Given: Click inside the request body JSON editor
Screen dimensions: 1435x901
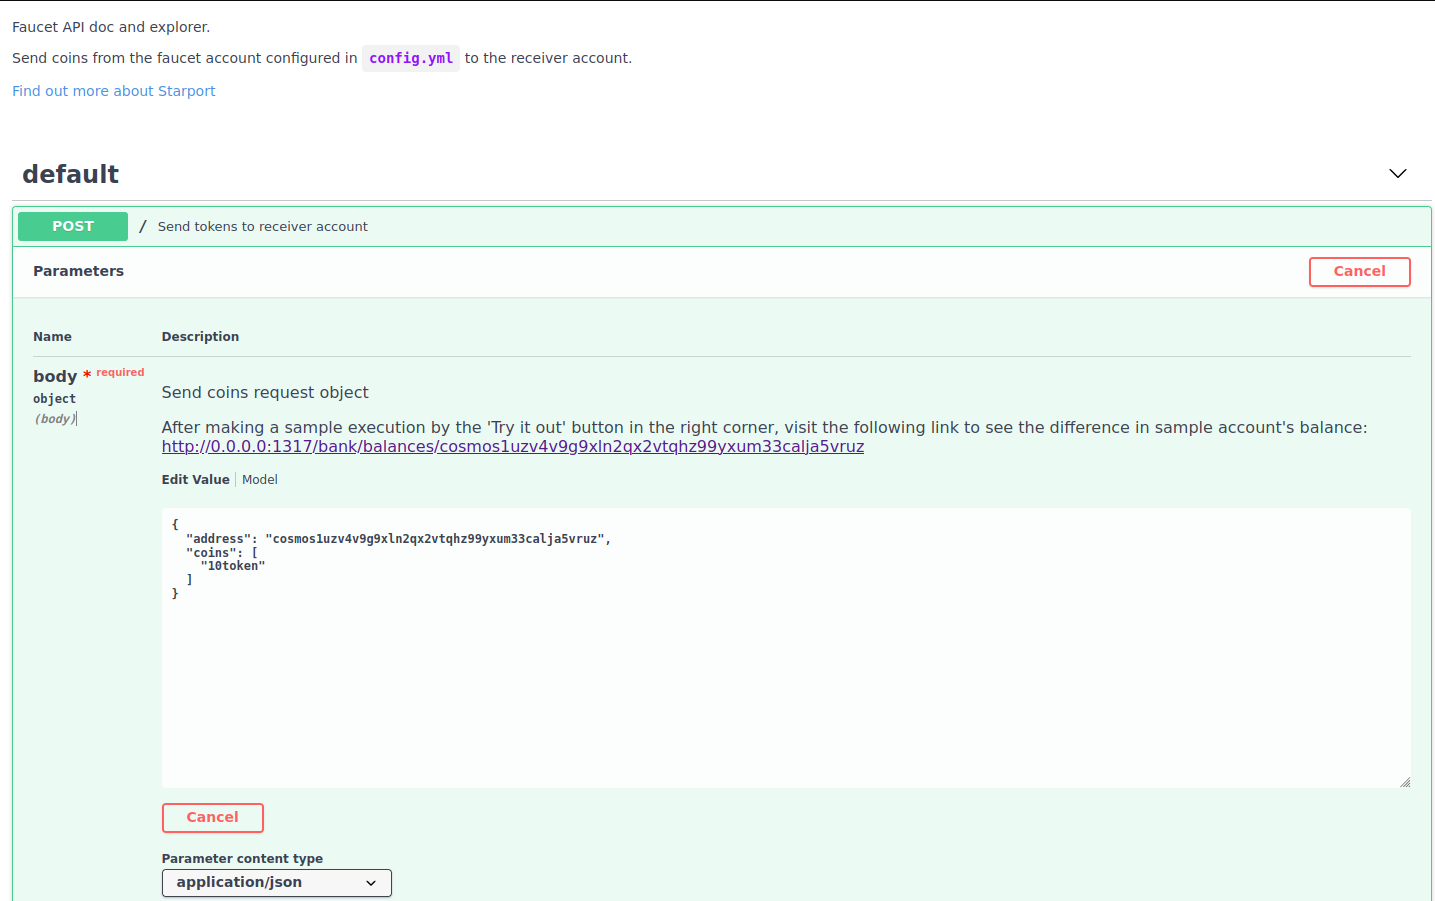Looking at the screenshot, I should 786,648.
